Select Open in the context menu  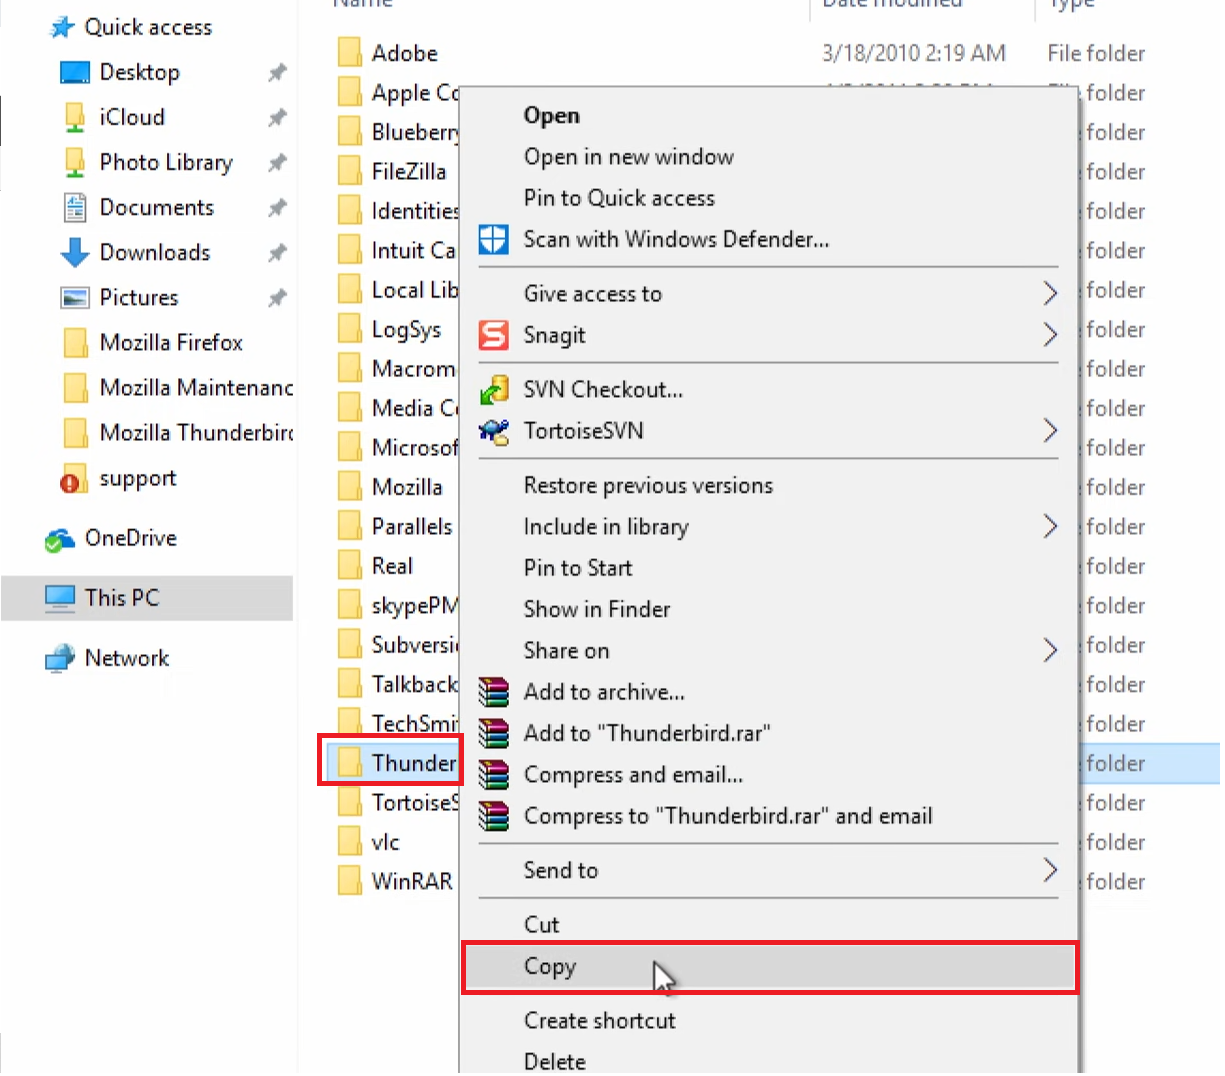pos(769,116)
